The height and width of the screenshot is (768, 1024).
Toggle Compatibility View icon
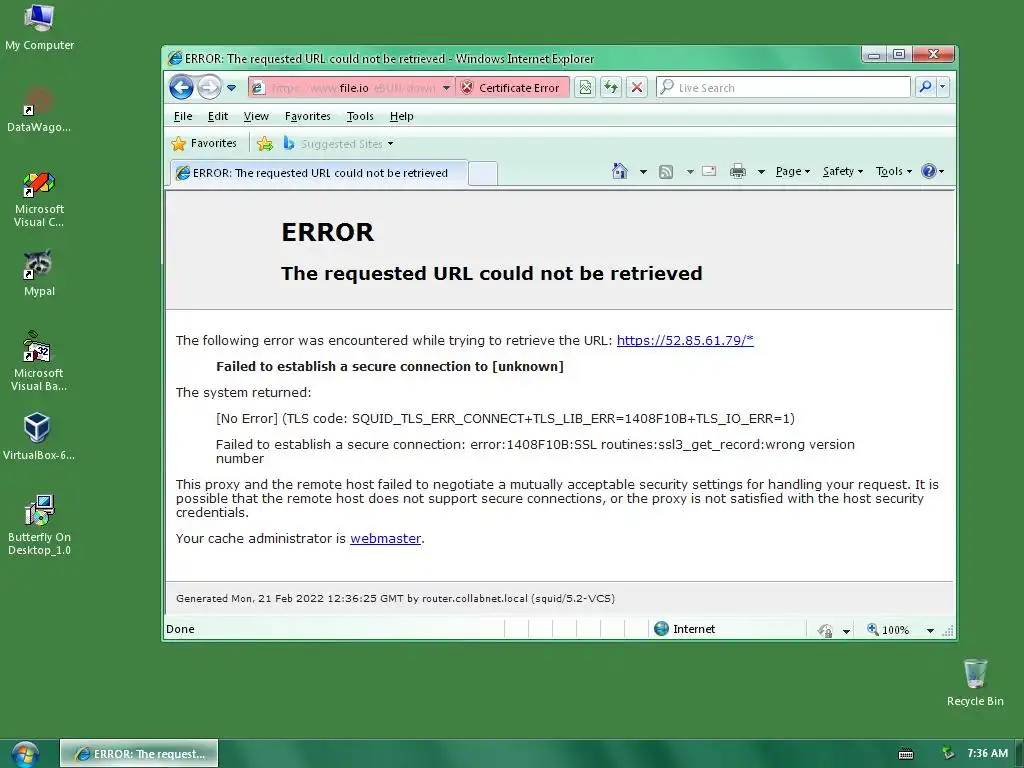coord(585,88)
